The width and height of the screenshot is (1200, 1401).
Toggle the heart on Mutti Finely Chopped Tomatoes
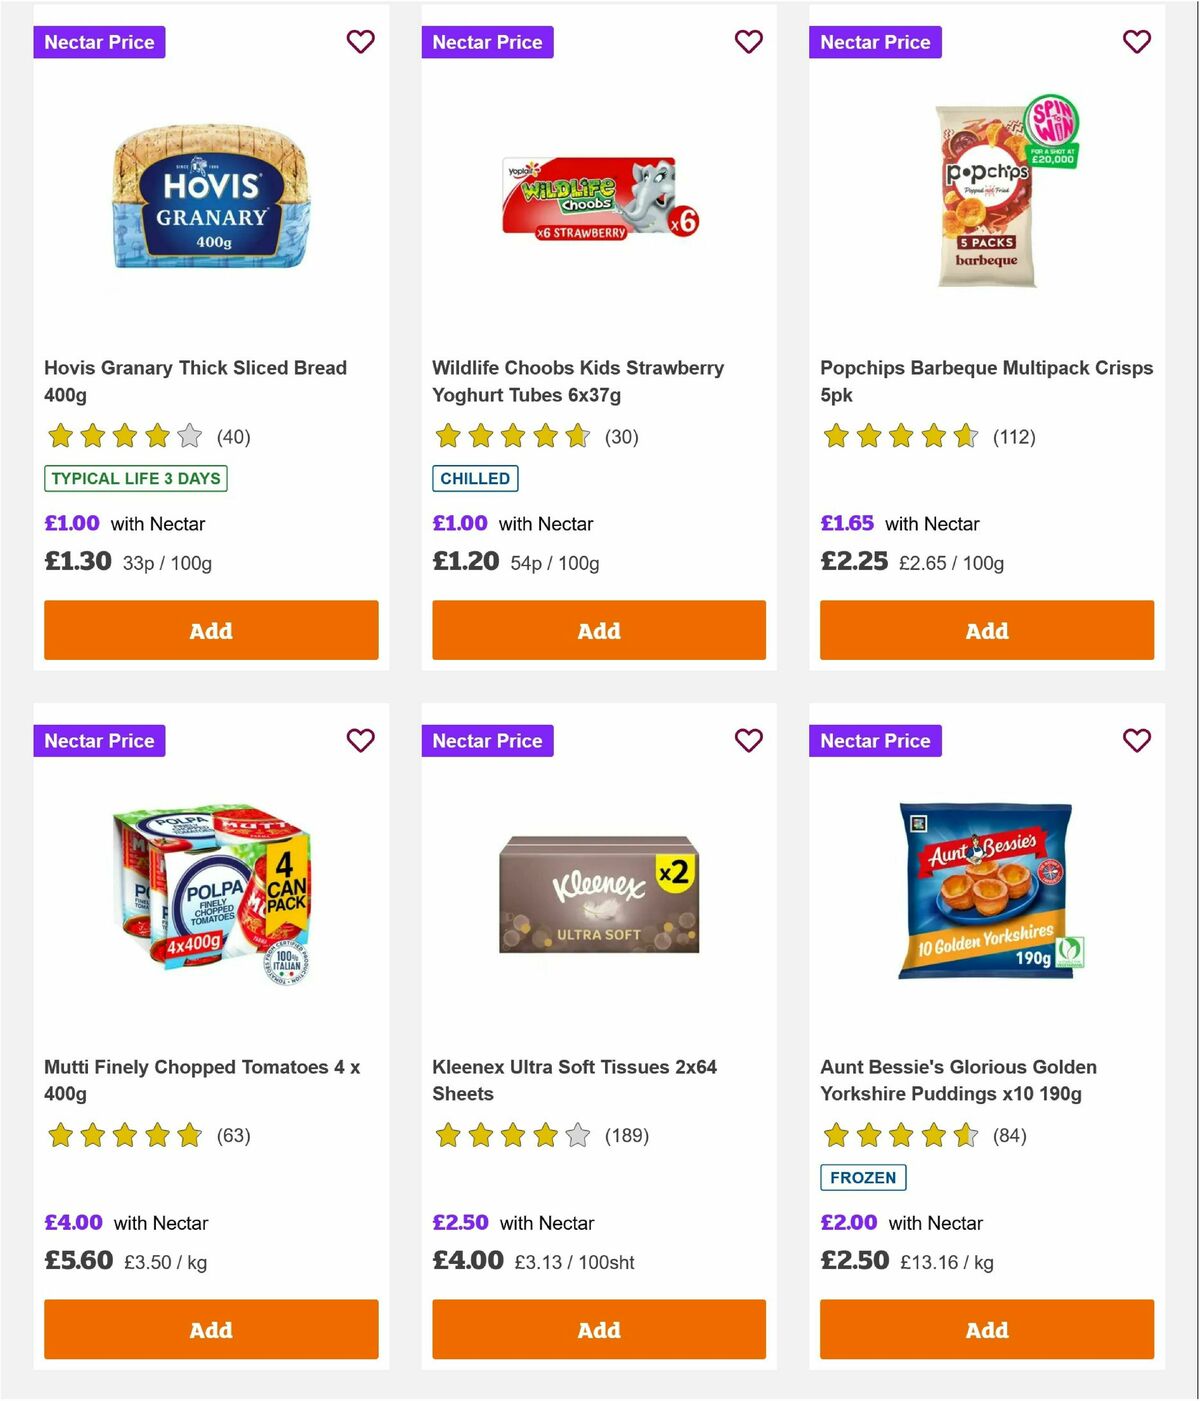[360, 741]
